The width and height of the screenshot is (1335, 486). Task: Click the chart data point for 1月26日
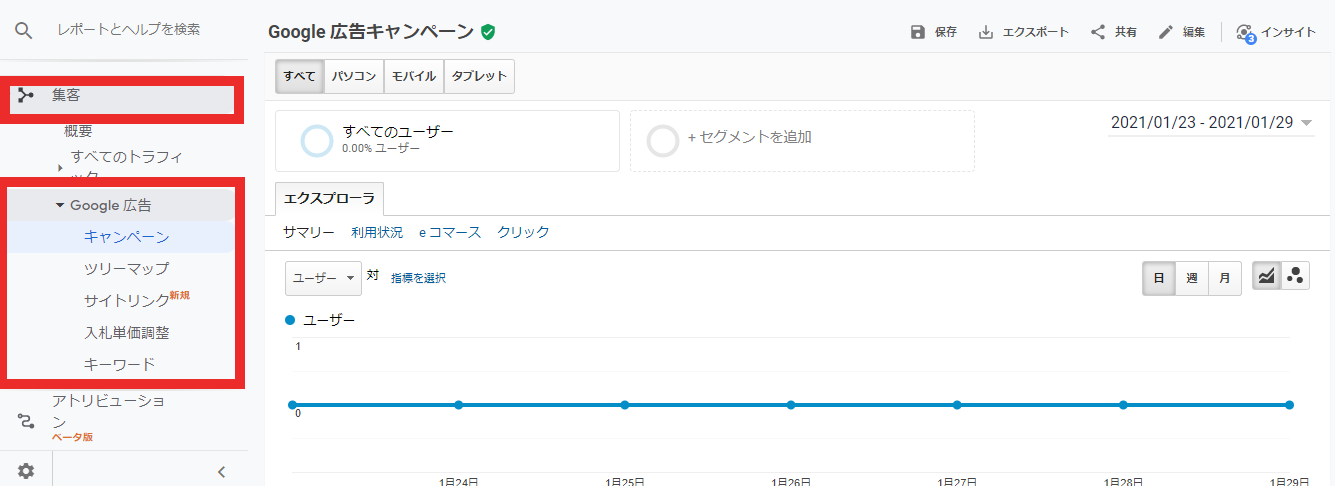791,405
